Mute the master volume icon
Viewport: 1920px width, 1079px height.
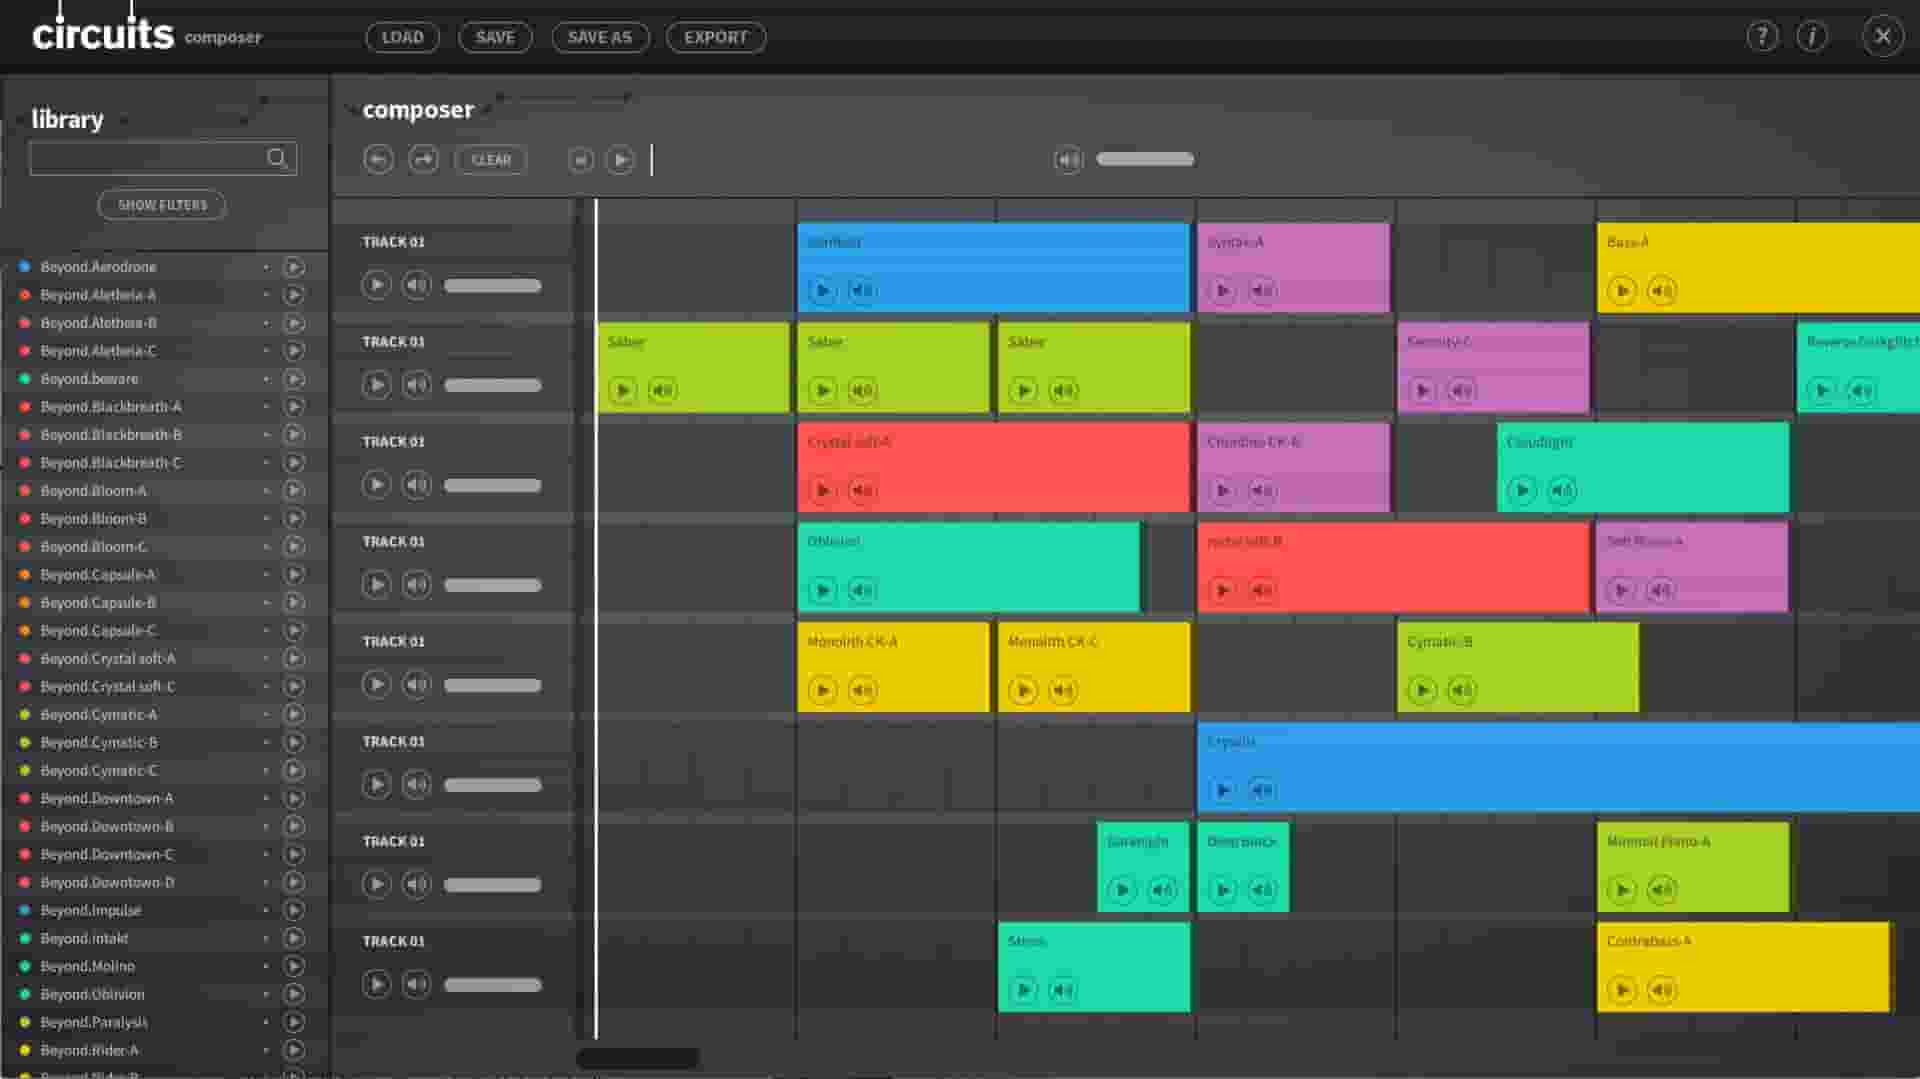pos(1067,159)
